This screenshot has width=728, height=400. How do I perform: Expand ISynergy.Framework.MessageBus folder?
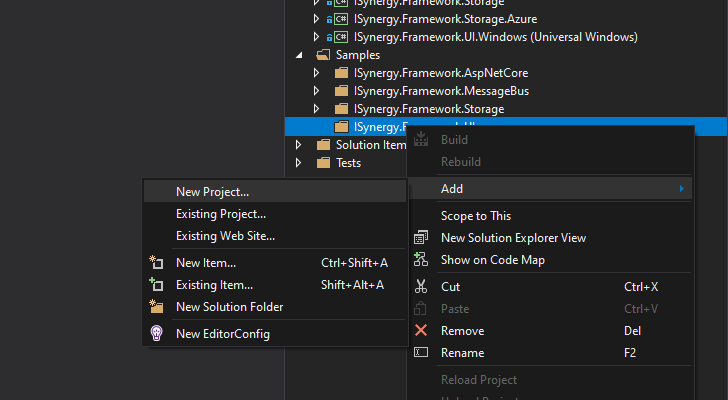[316, 91]
